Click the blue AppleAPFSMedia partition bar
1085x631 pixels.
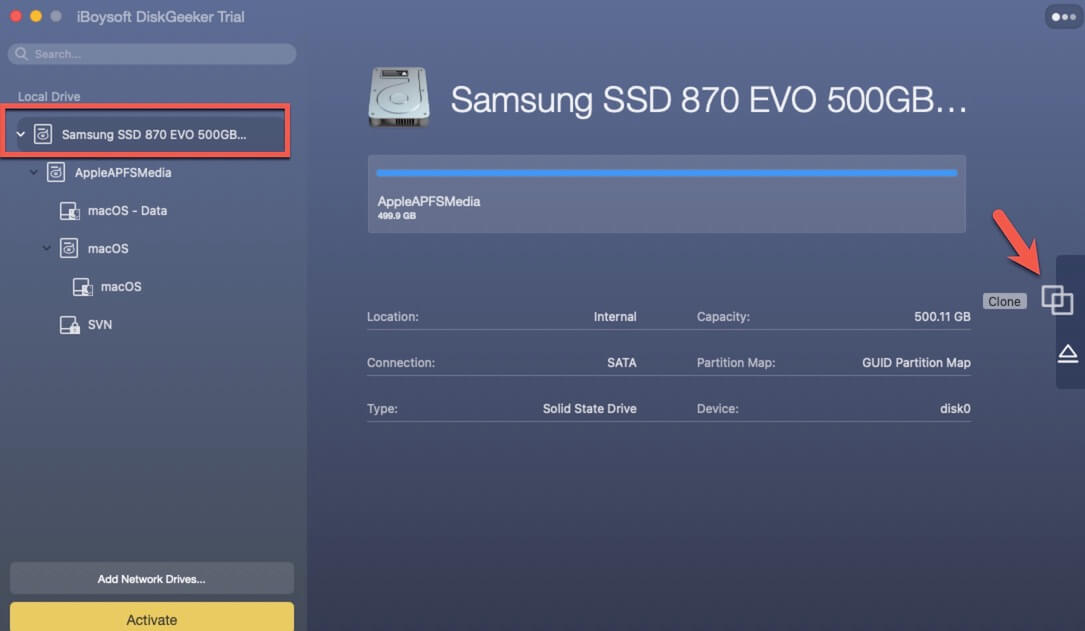[x=666, y=173]
